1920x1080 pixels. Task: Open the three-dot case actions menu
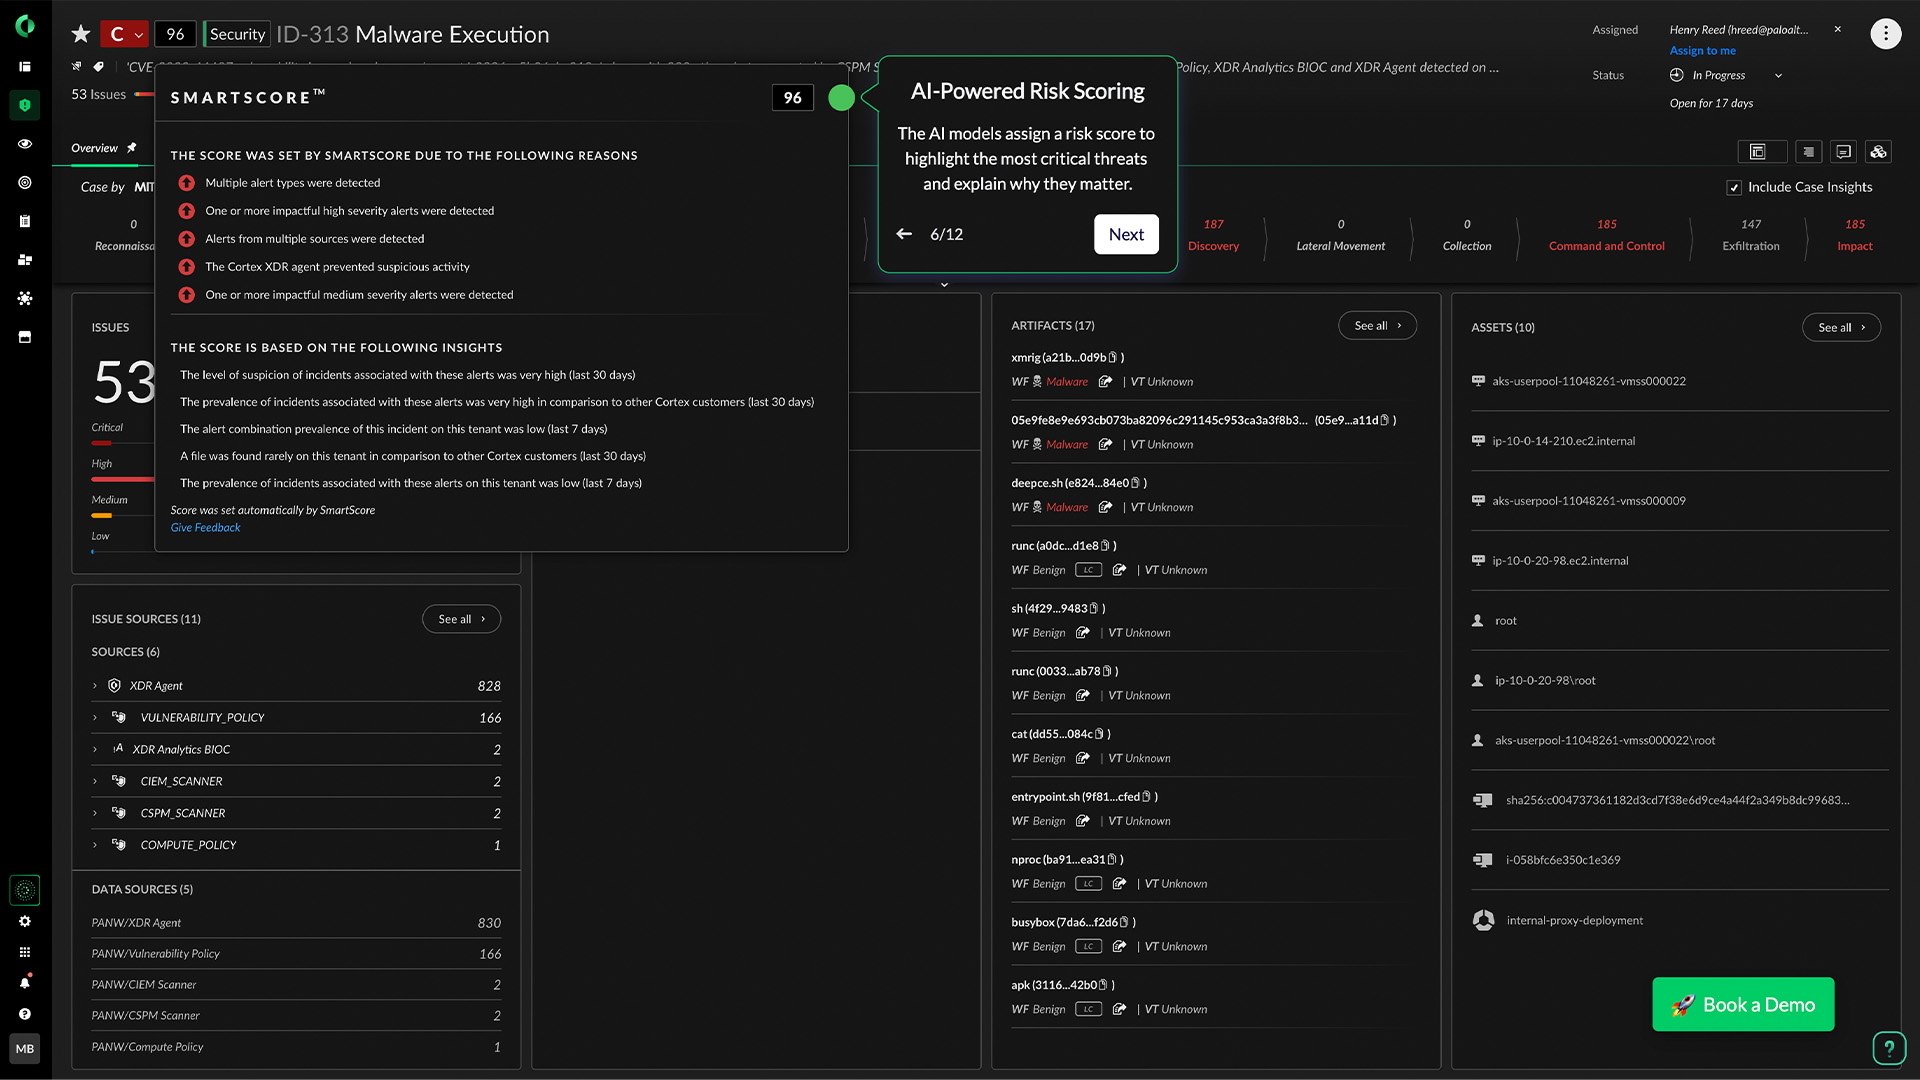coord(1886,33)
